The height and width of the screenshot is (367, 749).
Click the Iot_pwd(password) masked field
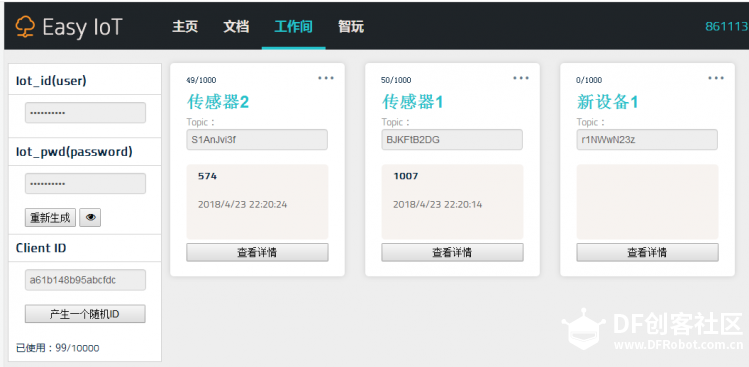pos(86,184)
